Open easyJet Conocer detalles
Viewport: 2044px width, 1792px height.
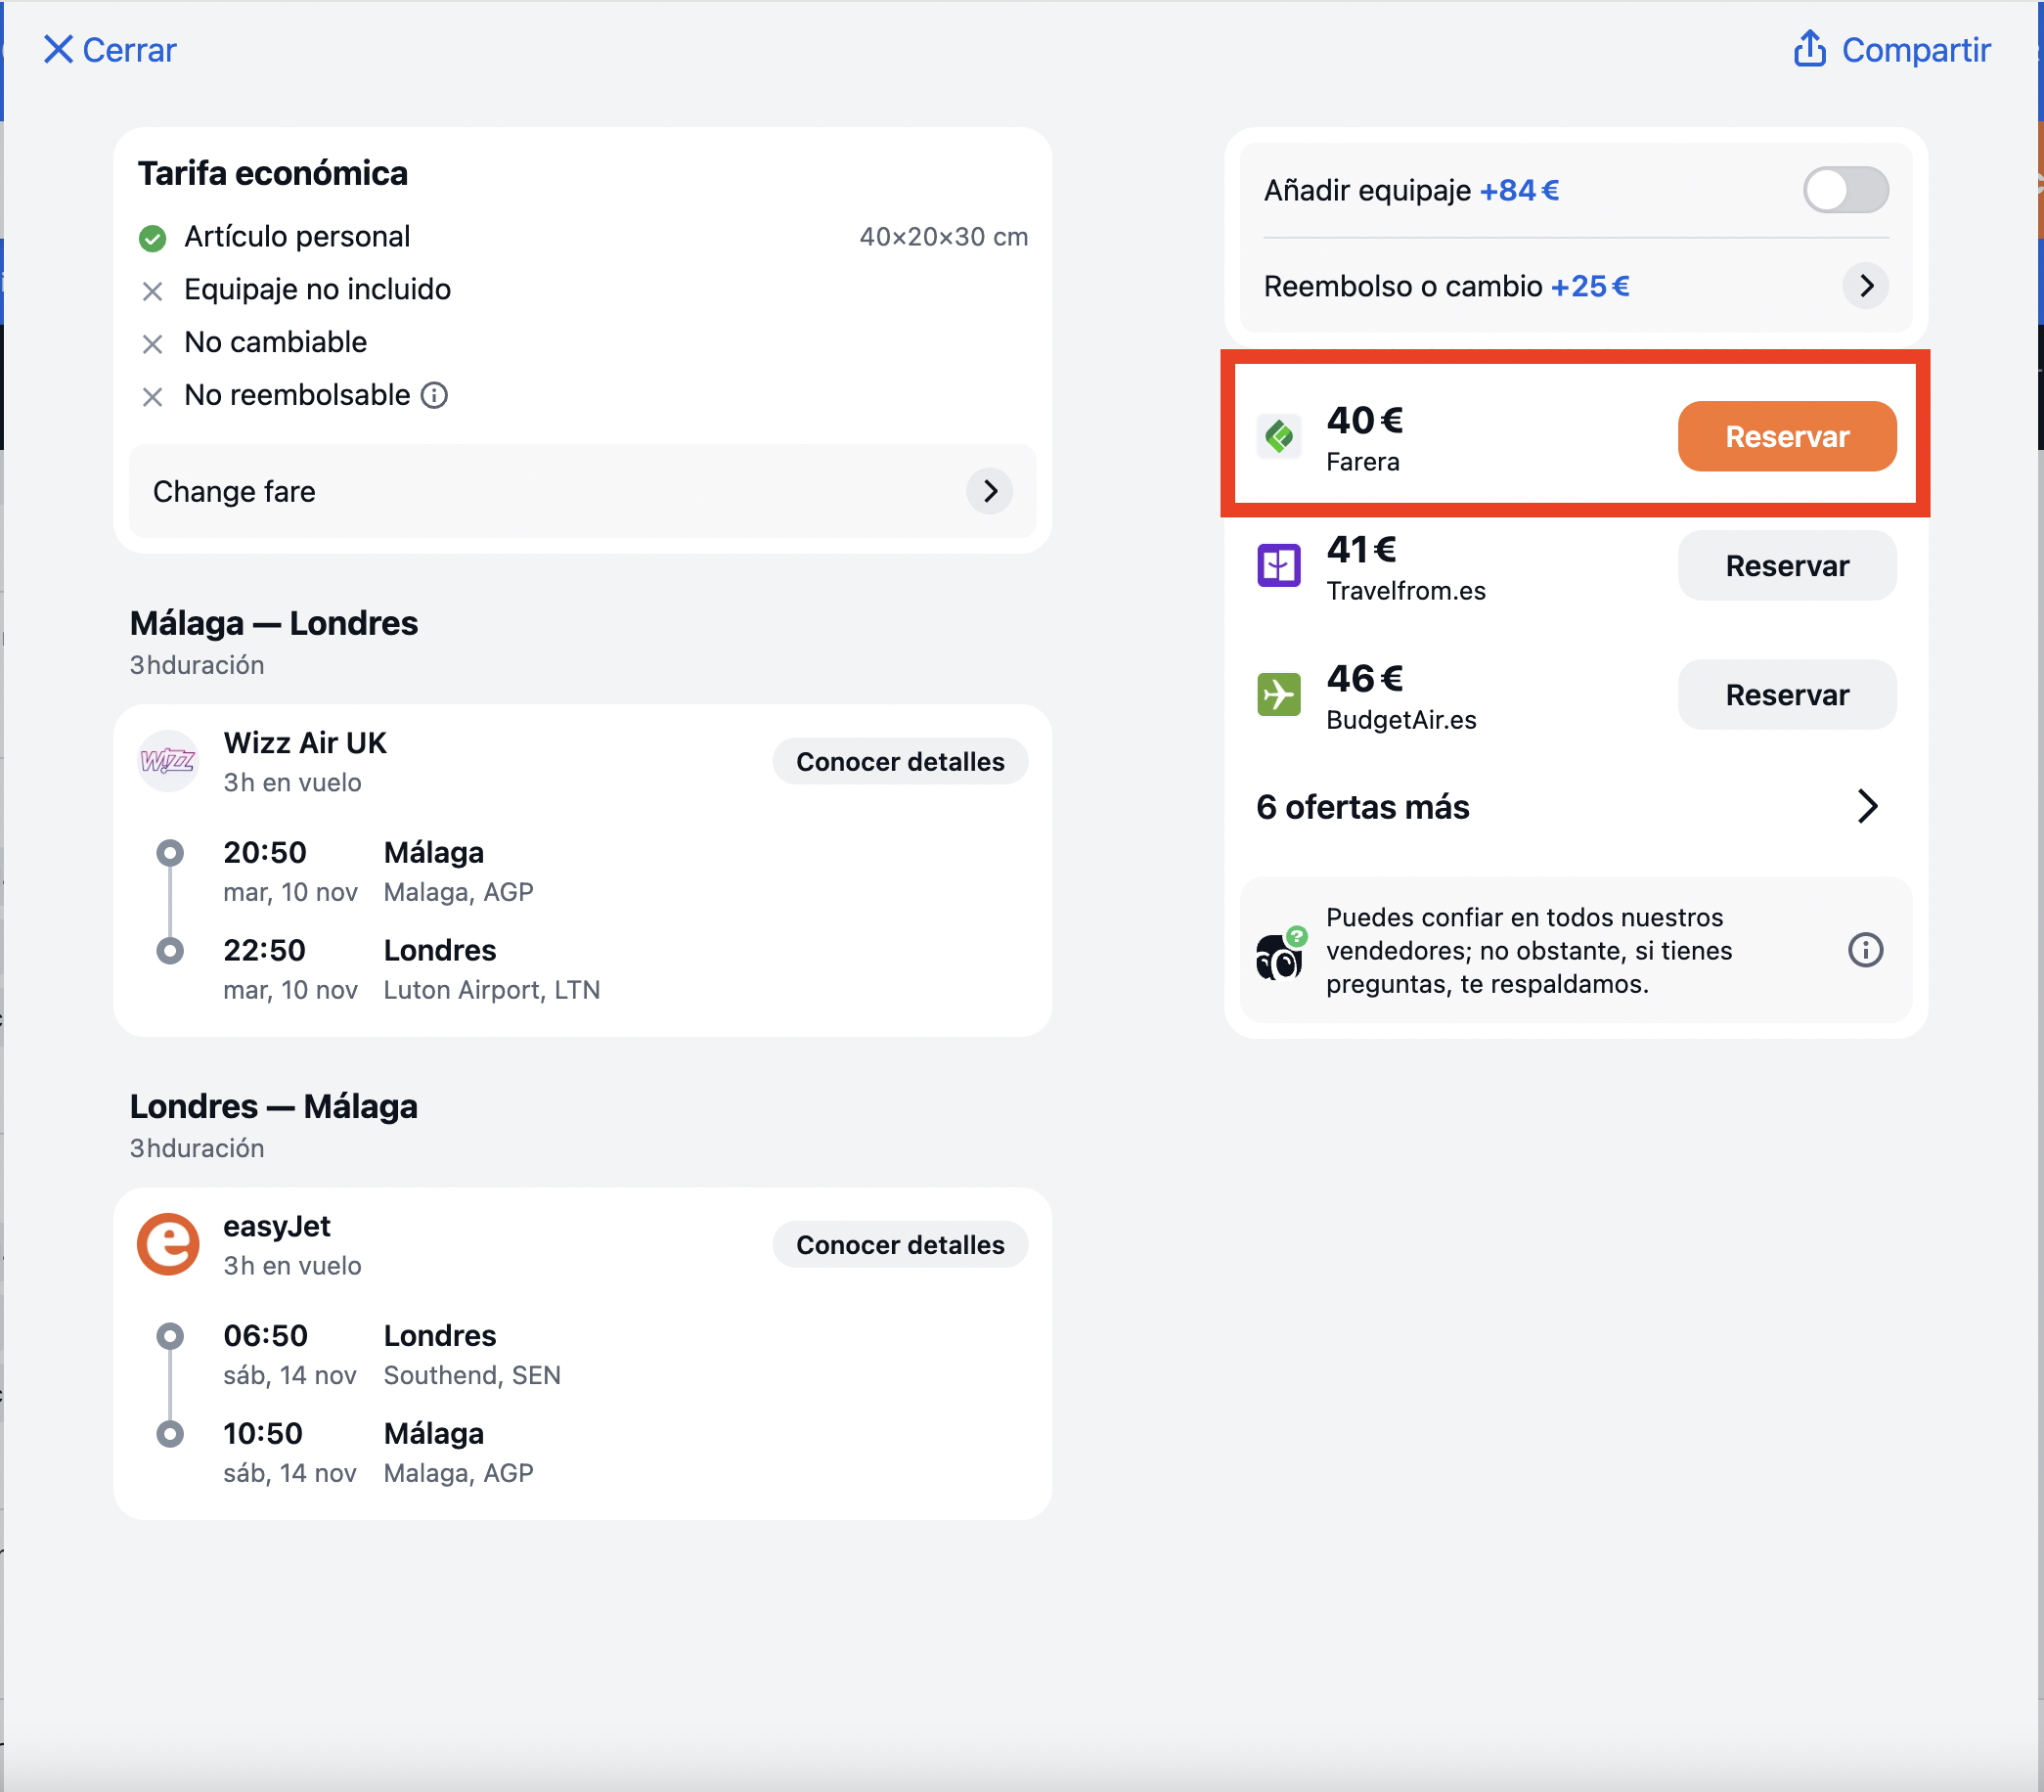[900, 1245]
